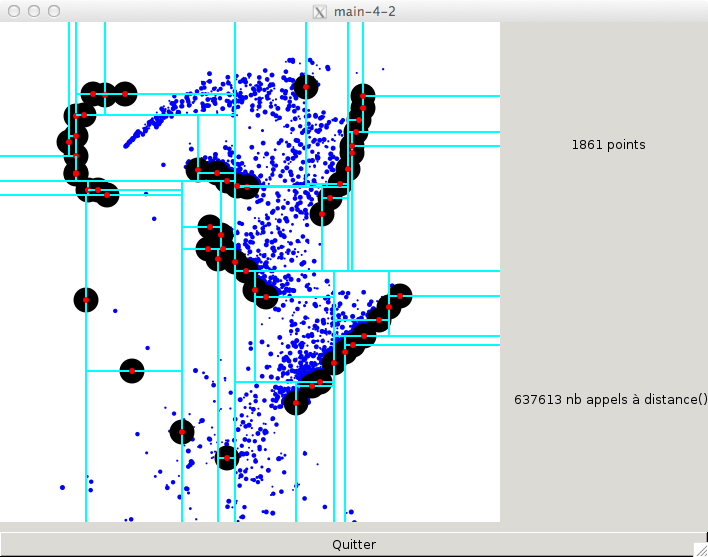The image size is (708, 557).
Task: Click the "nb appels à distance()" counter label
Action: coord(610,399)
